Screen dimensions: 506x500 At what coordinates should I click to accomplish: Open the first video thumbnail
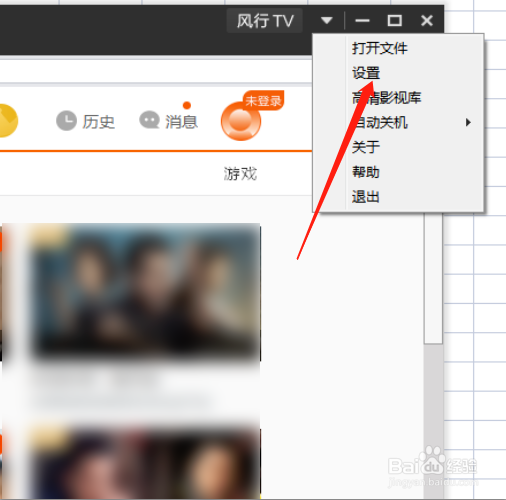pyautogui.click(x=146, y=292)
